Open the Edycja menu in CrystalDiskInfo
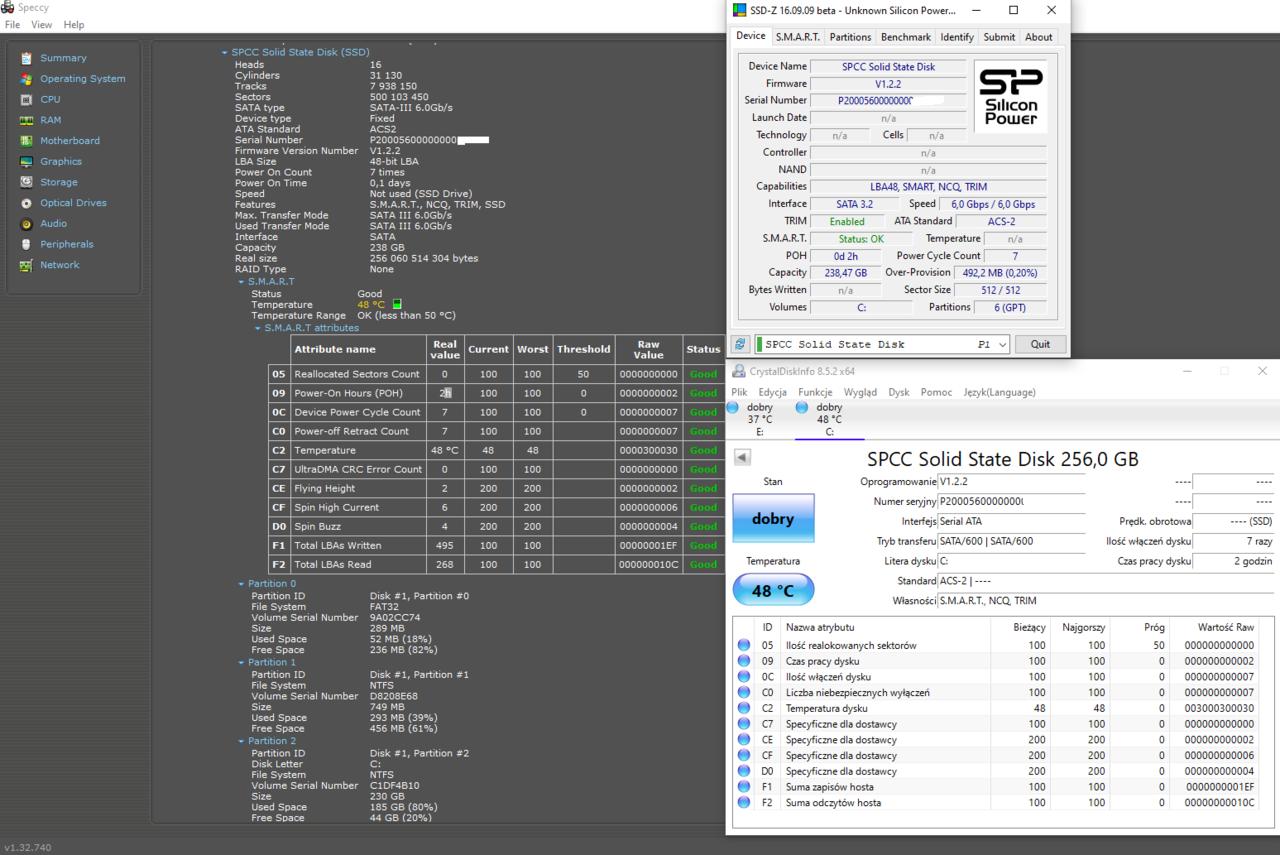Viewport: 1280px width, 855px height. coord(772,392)
